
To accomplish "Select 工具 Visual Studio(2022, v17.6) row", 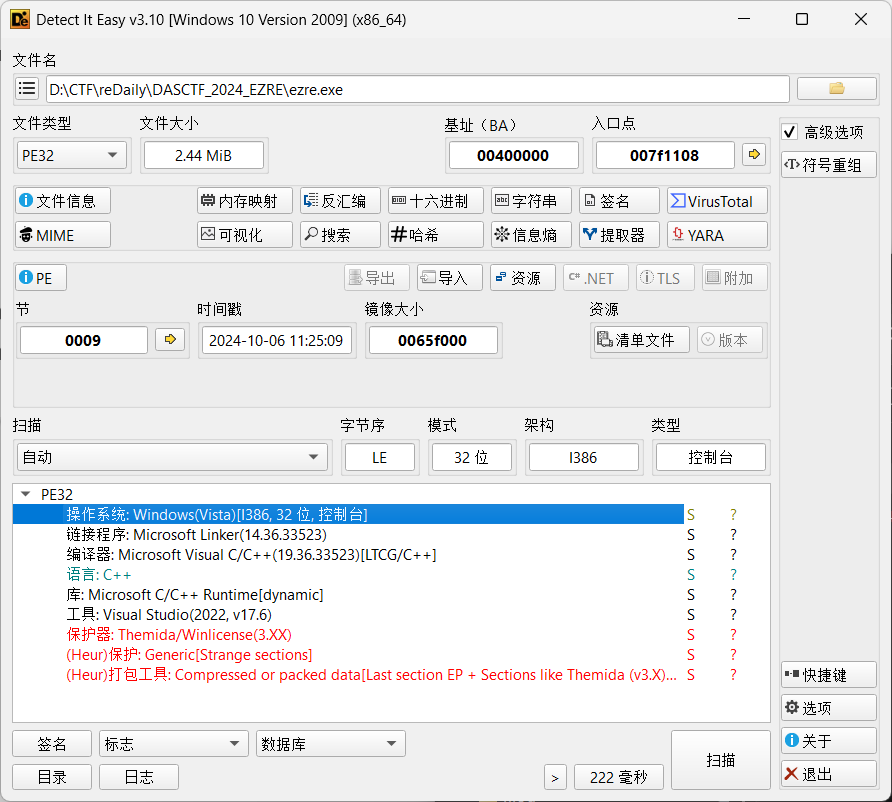I will coord(348,615).
